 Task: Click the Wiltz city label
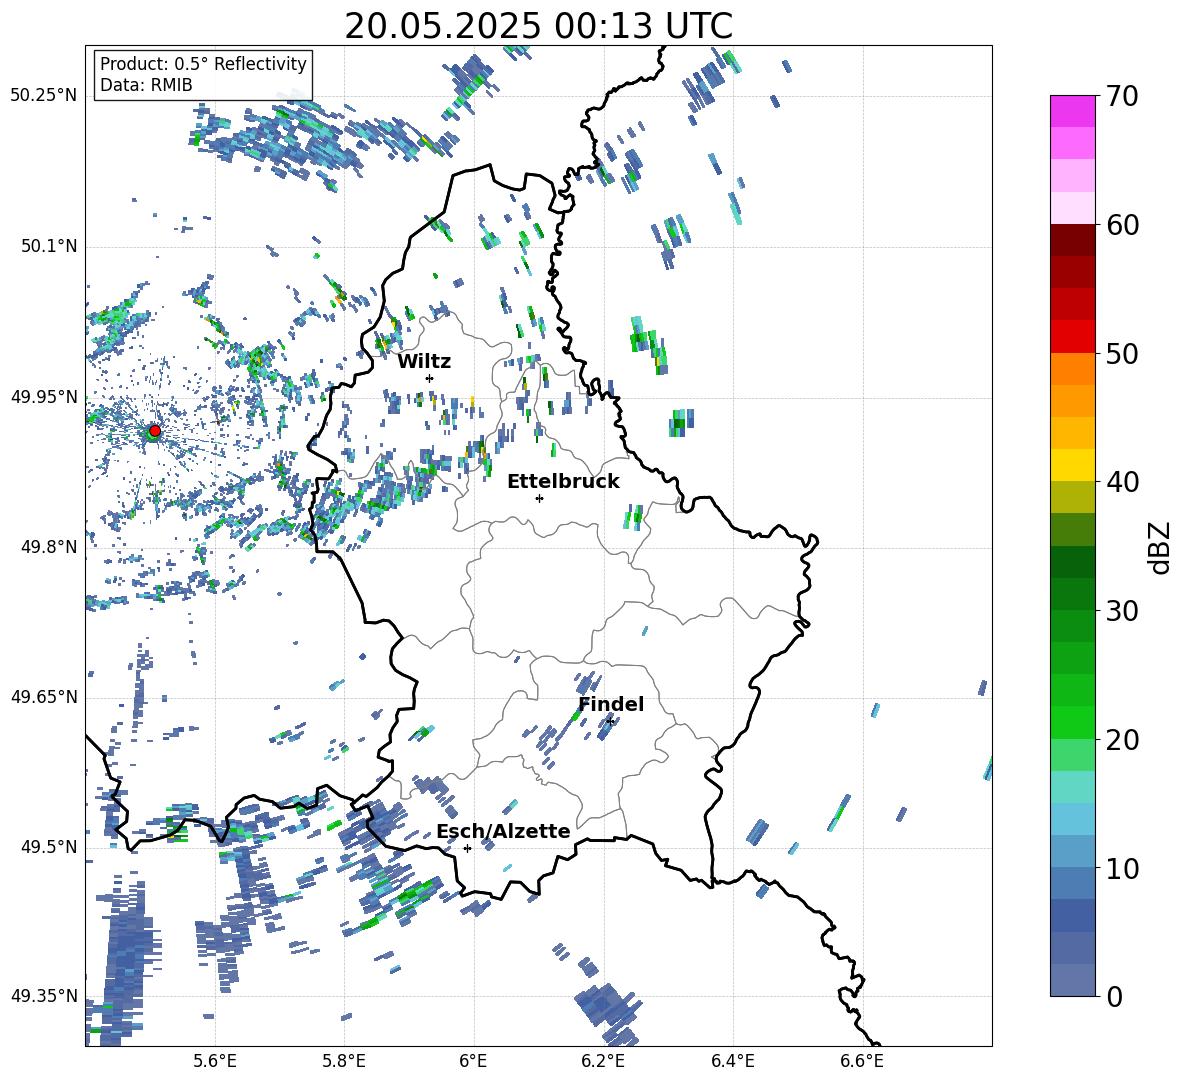[424, 362]
